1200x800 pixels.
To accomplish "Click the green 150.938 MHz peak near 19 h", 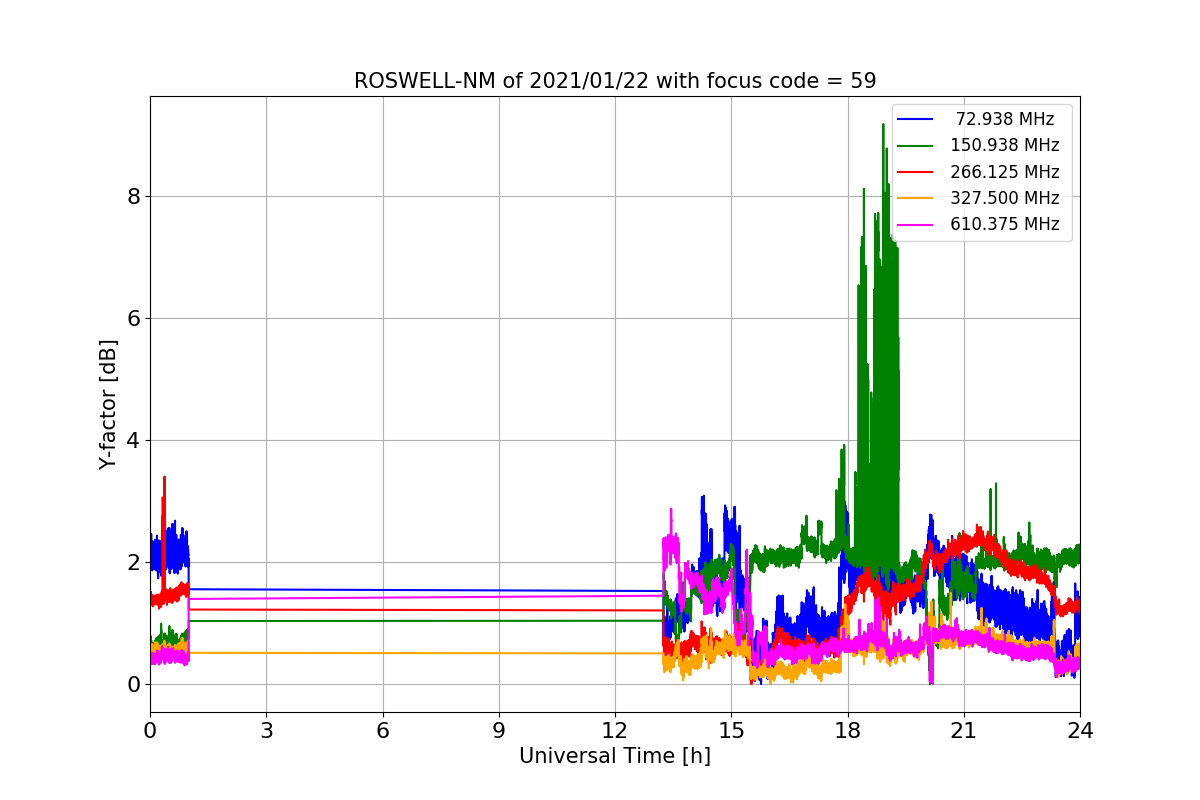I will 883,126.
